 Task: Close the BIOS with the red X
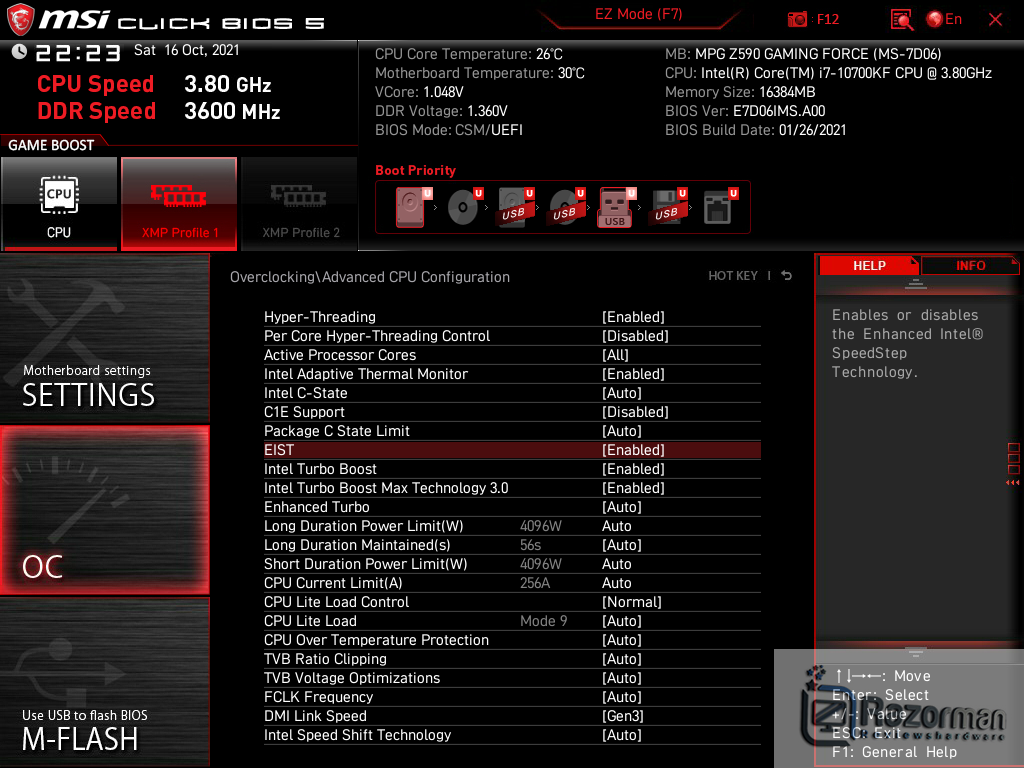[x=995, y=20]
